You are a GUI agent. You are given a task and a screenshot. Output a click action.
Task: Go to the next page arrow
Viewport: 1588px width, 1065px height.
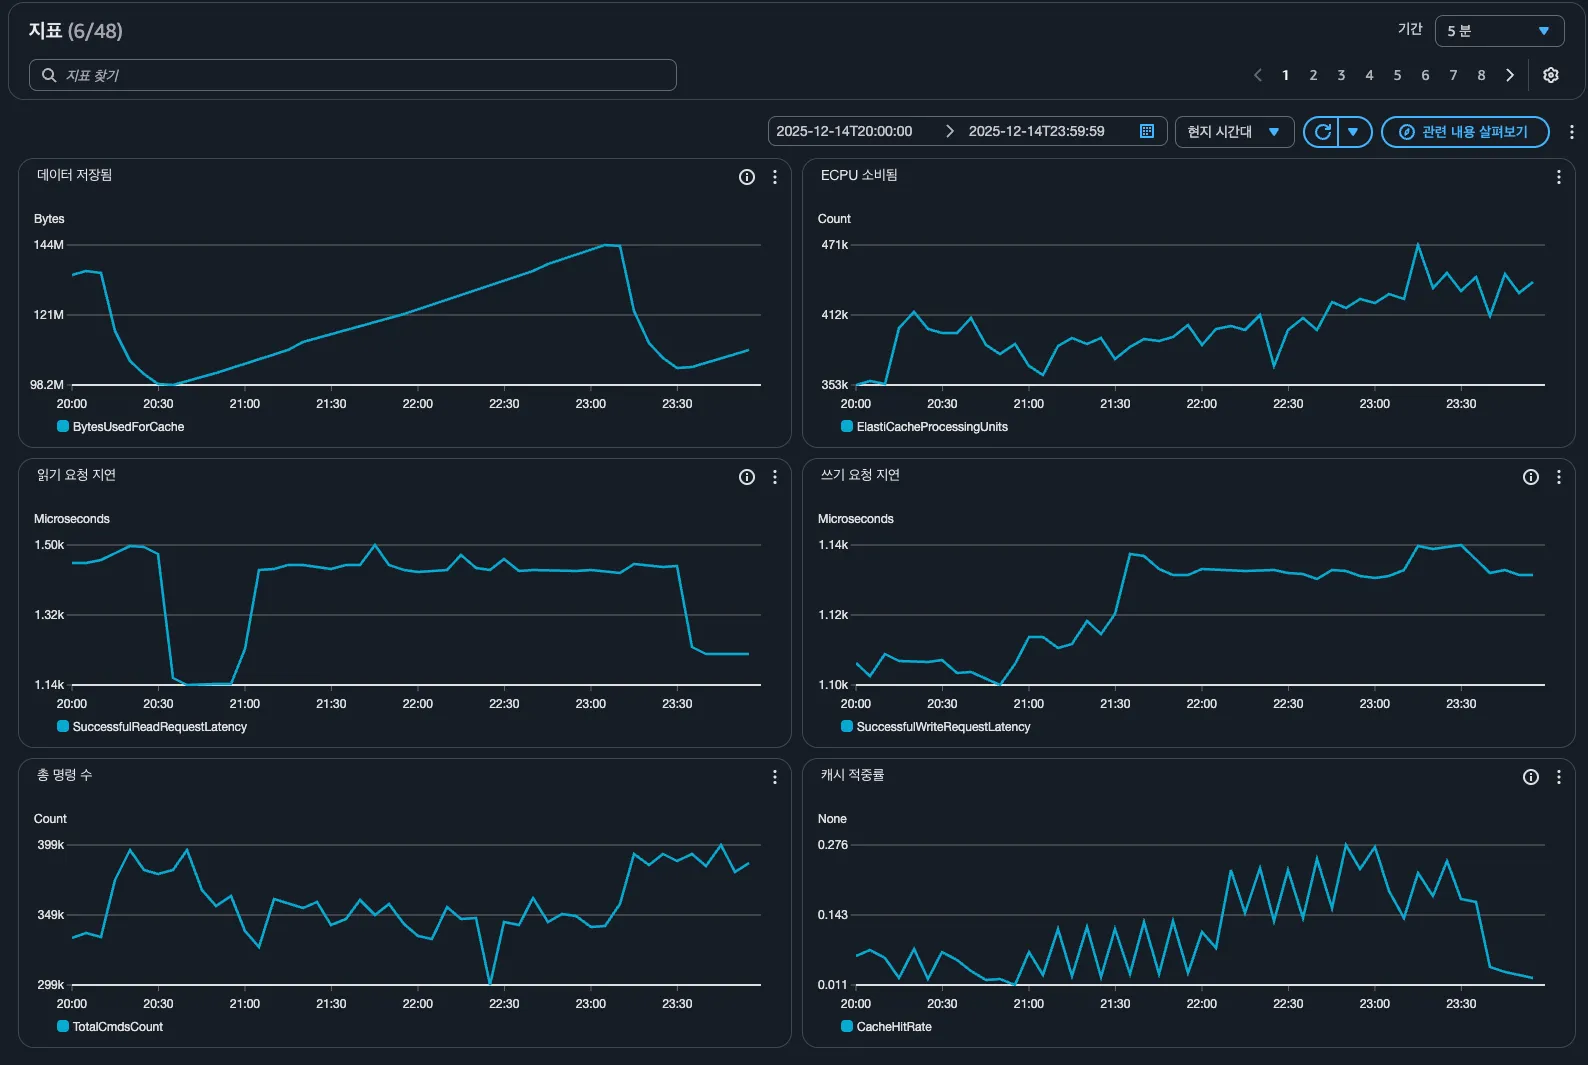tap(1510, 75)
